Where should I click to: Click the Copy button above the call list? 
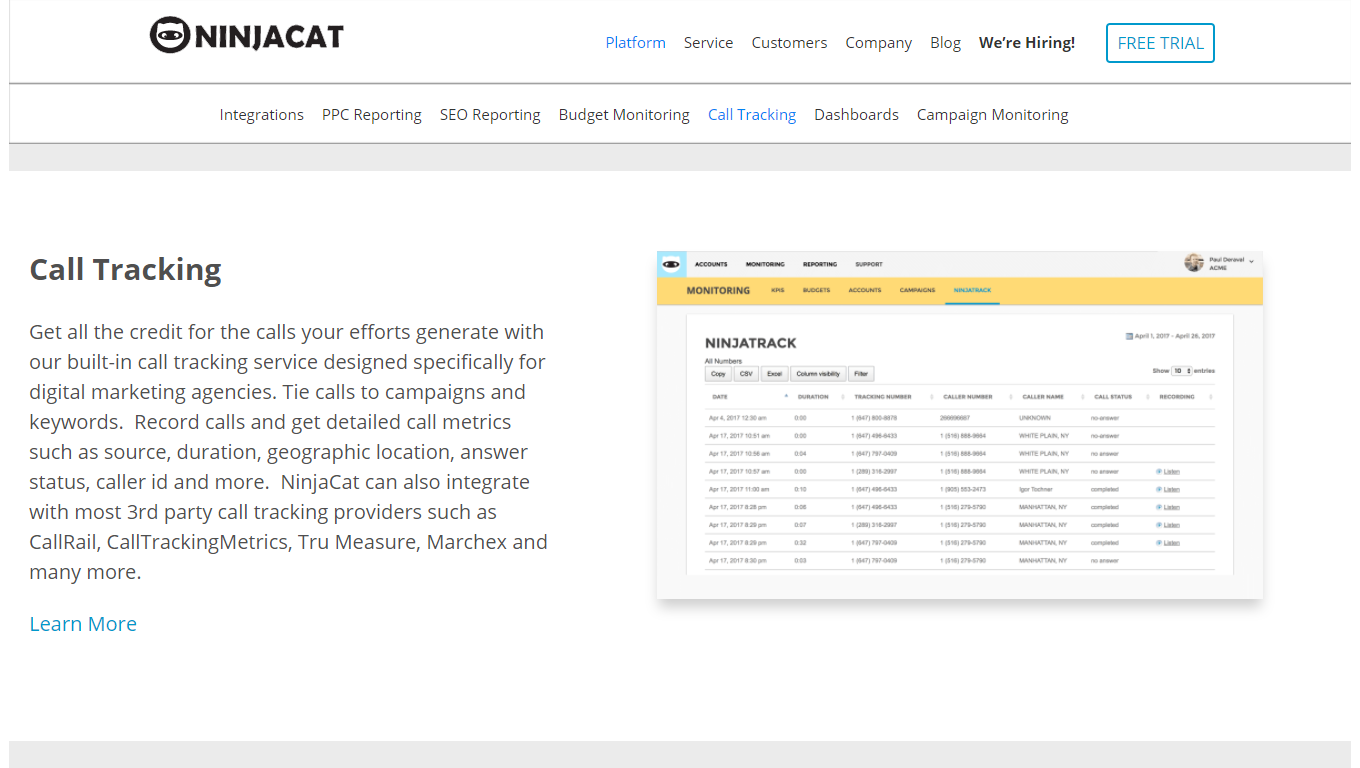718,372
